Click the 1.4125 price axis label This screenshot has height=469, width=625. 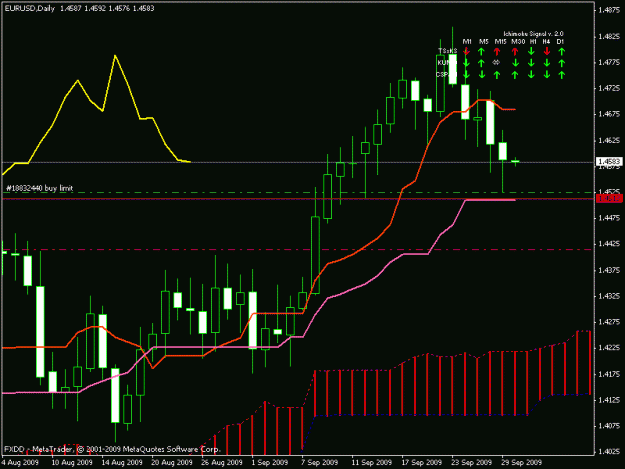pyautogui.click(x=609, y=400)
